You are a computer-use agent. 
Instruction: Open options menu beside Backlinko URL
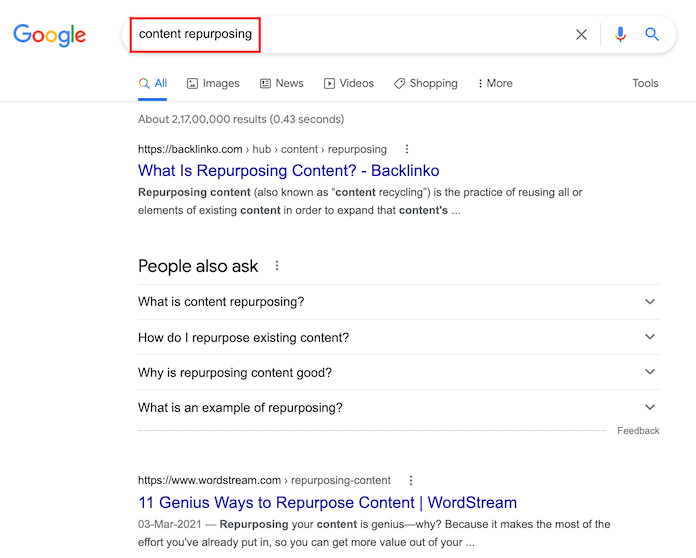pyautogui.click(x=406, y=149)
